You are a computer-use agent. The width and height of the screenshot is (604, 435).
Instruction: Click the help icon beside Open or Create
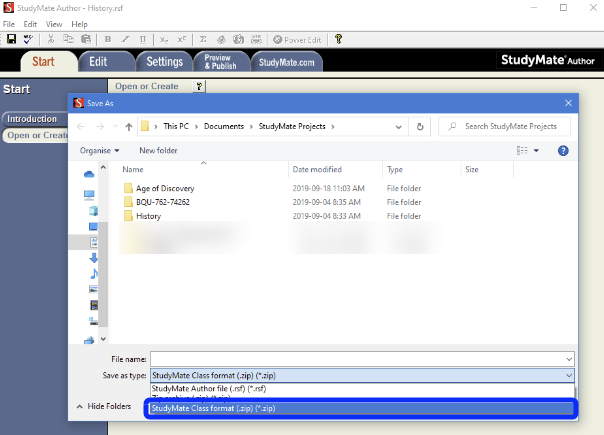click(x=199, y=86)
